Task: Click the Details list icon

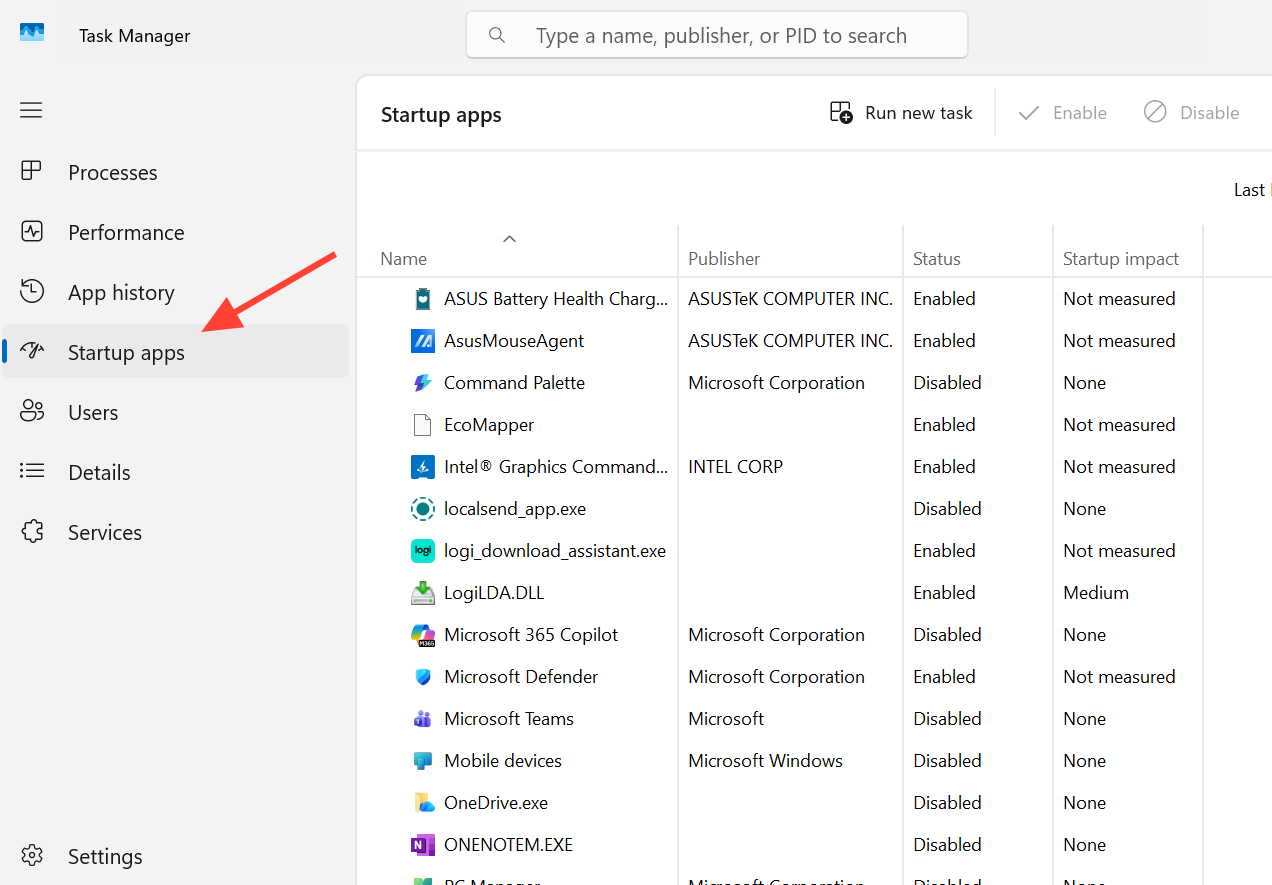Action: tap(32, 471)
